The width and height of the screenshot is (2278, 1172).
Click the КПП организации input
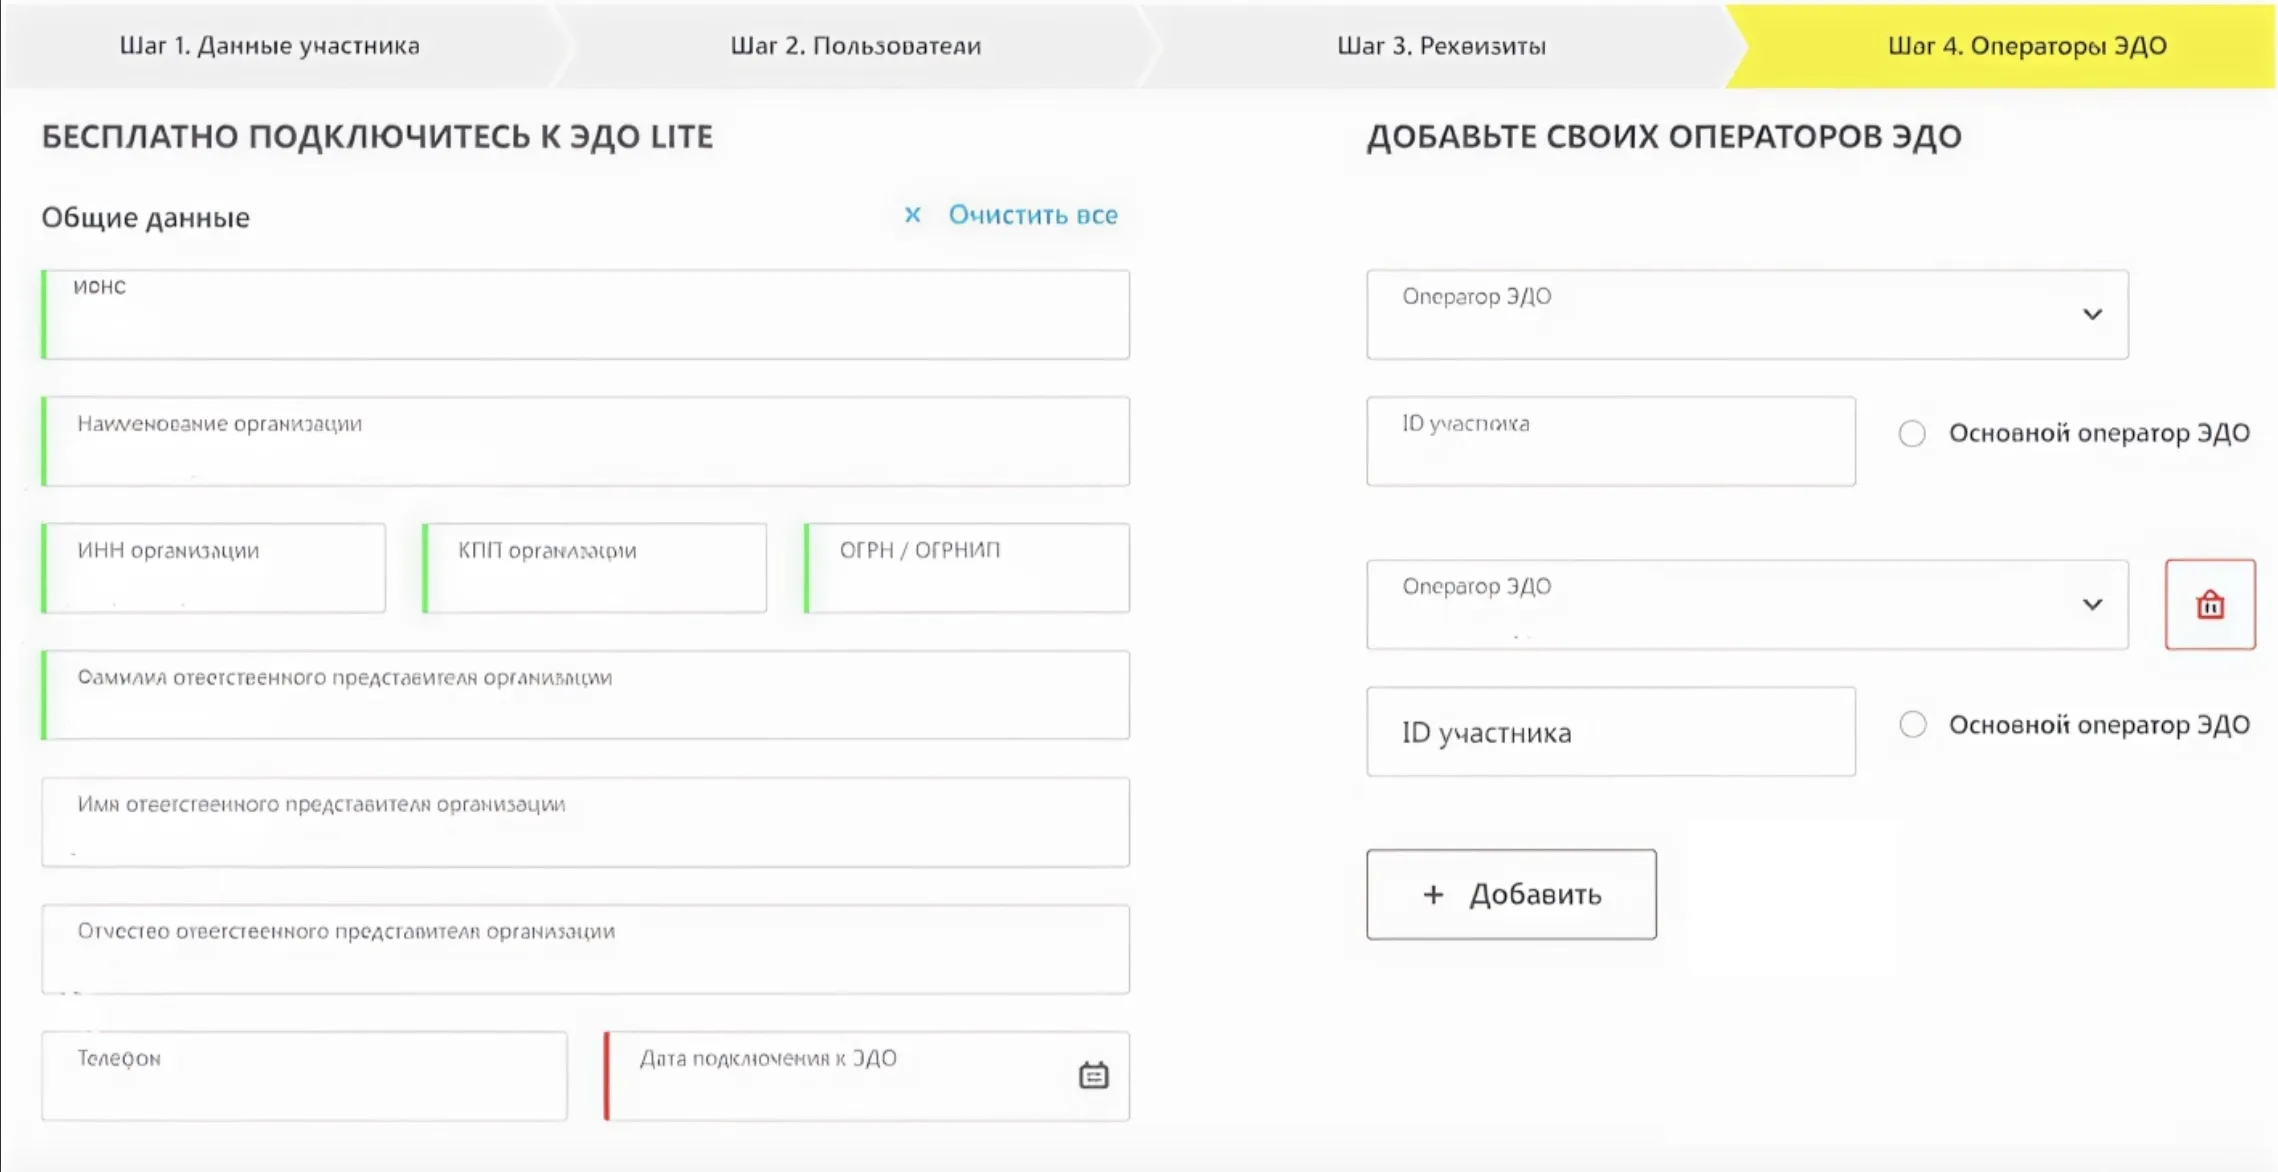[x=595, y=568]
